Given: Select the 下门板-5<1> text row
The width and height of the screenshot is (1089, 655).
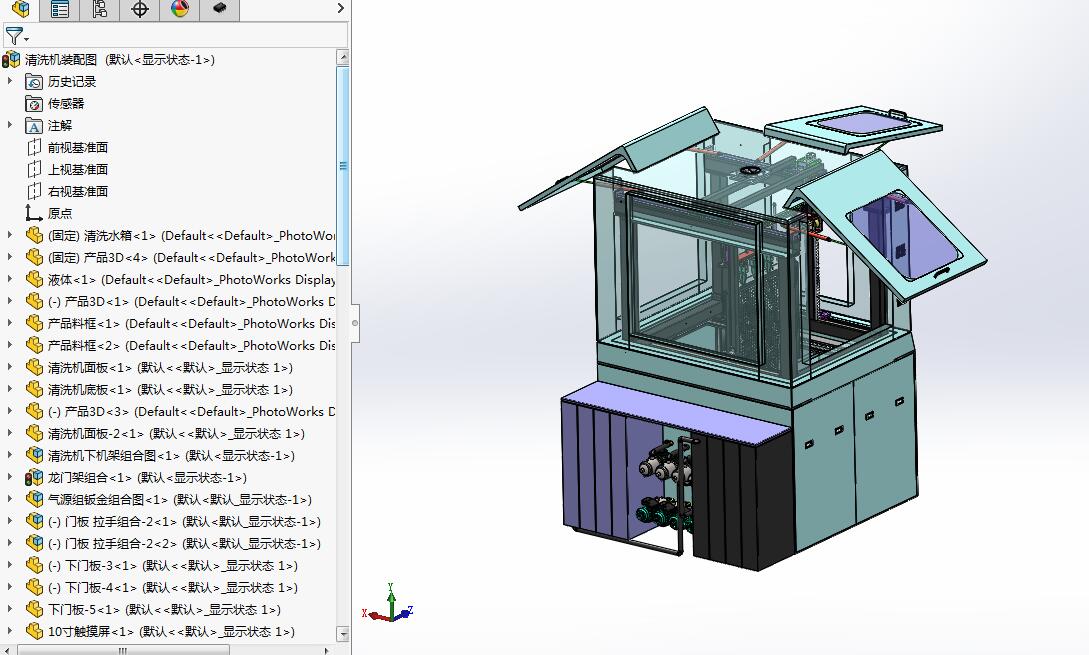Looking at the screenshot, I should (164, 610).
